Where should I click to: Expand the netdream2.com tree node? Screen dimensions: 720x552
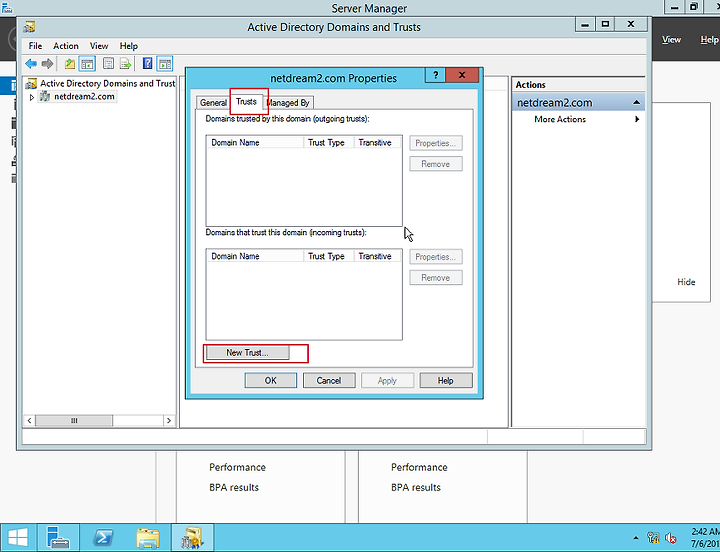pos(32,97)
